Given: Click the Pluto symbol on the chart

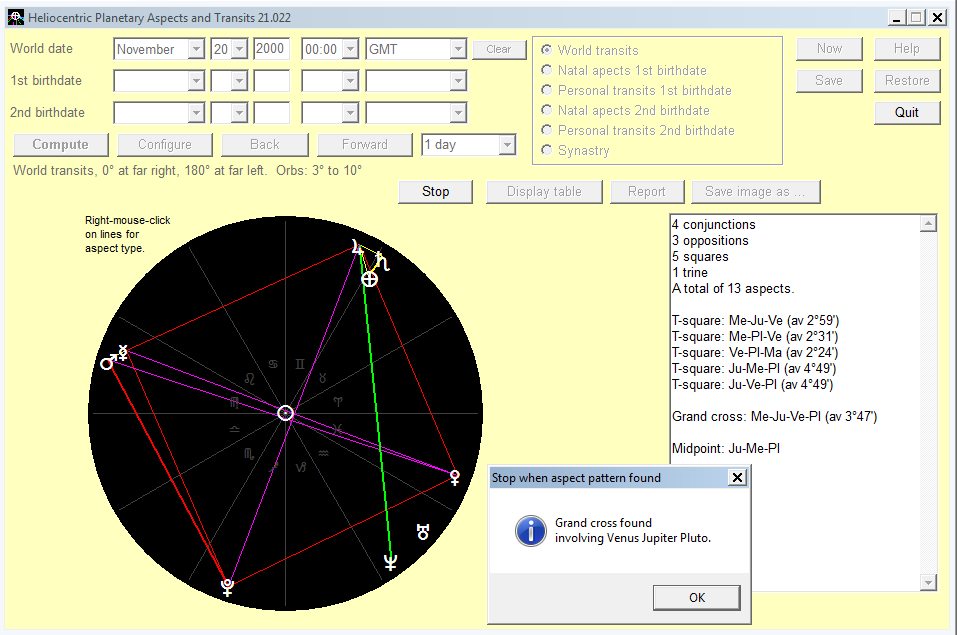Looking at the screenshot, I should [227, 587].
